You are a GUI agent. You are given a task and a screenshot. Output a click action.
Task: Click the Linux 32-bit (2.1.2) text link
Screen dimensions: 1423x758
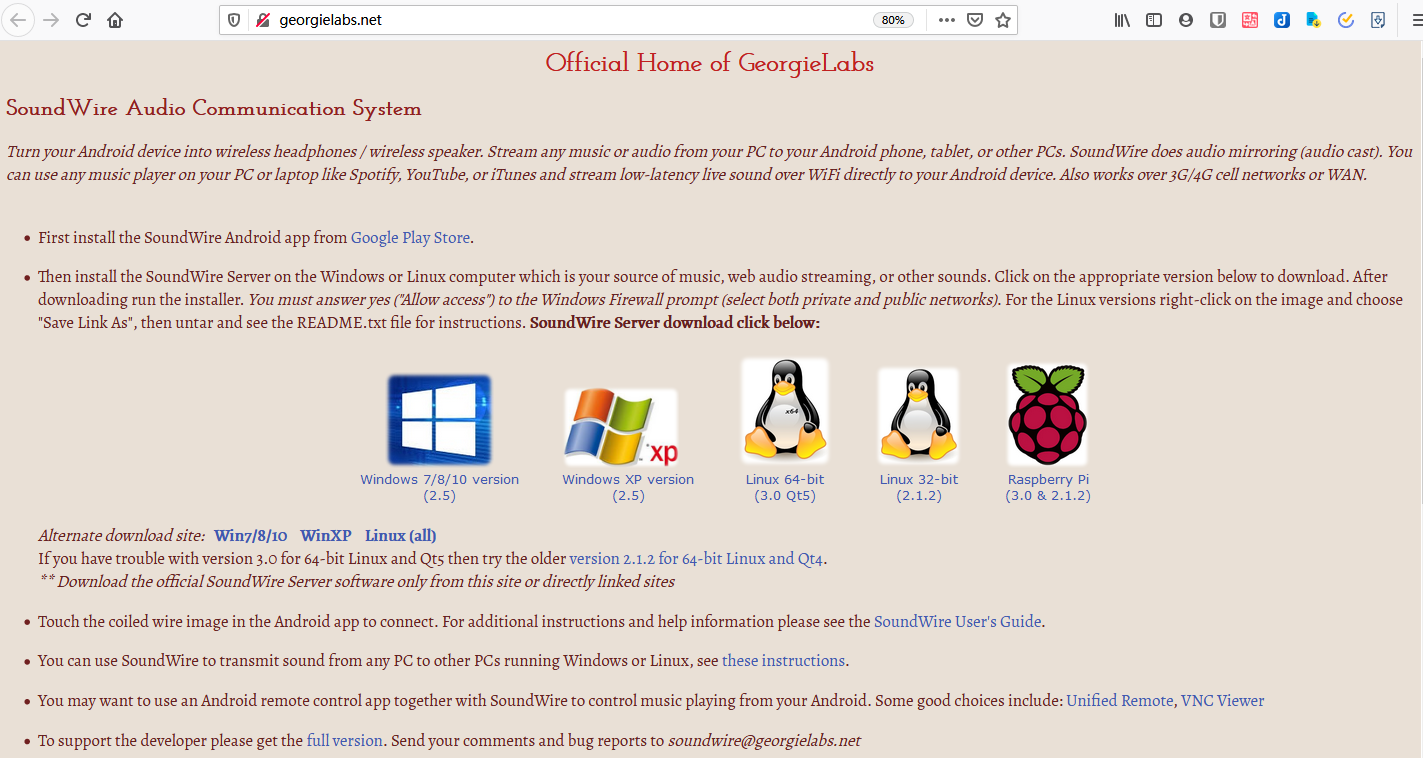pyautogui.click(x=919, y=487)
